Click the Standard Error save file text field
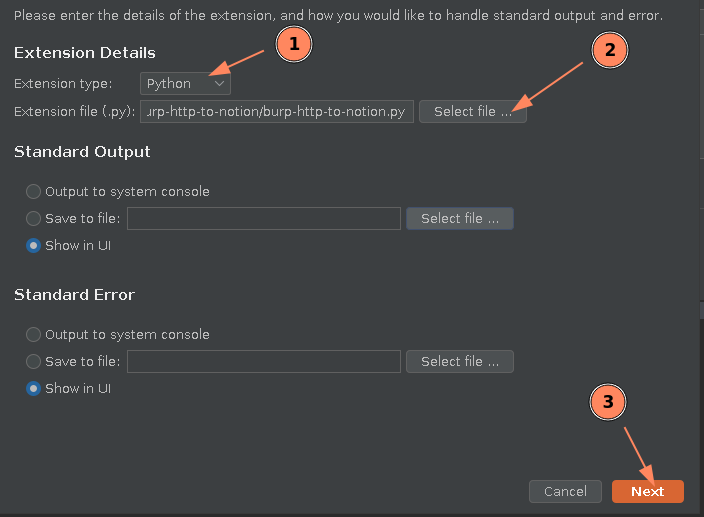This screenshot has width=704, height=517. pyautogui.click(x=264, y=362)
